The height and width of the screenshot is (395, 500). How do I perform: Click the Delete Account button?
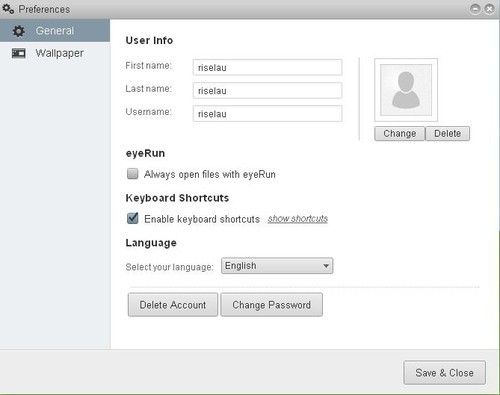(x=173, y=305)
